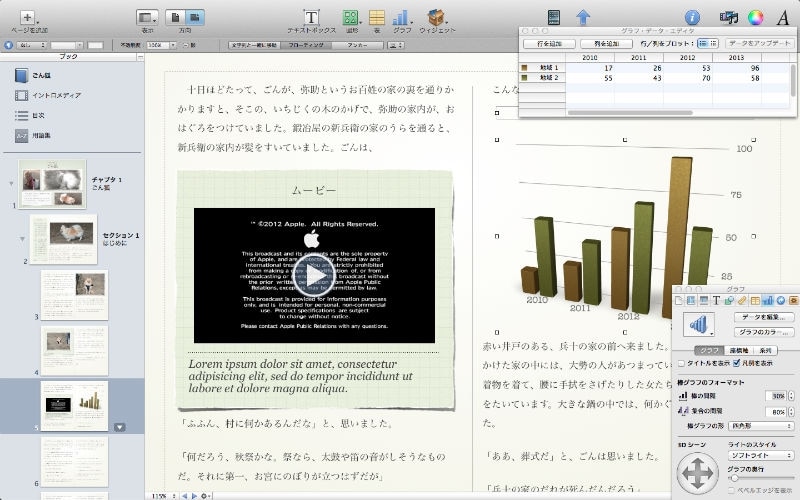Open the View (表示) toolbar dropdown
Screen dimensions: 800x500
coord(147,17)
